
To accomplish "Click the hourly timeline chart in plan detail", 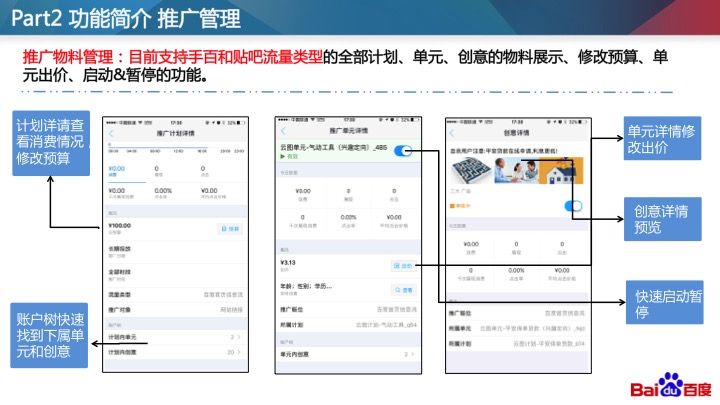I will click(x=175, y=148).
